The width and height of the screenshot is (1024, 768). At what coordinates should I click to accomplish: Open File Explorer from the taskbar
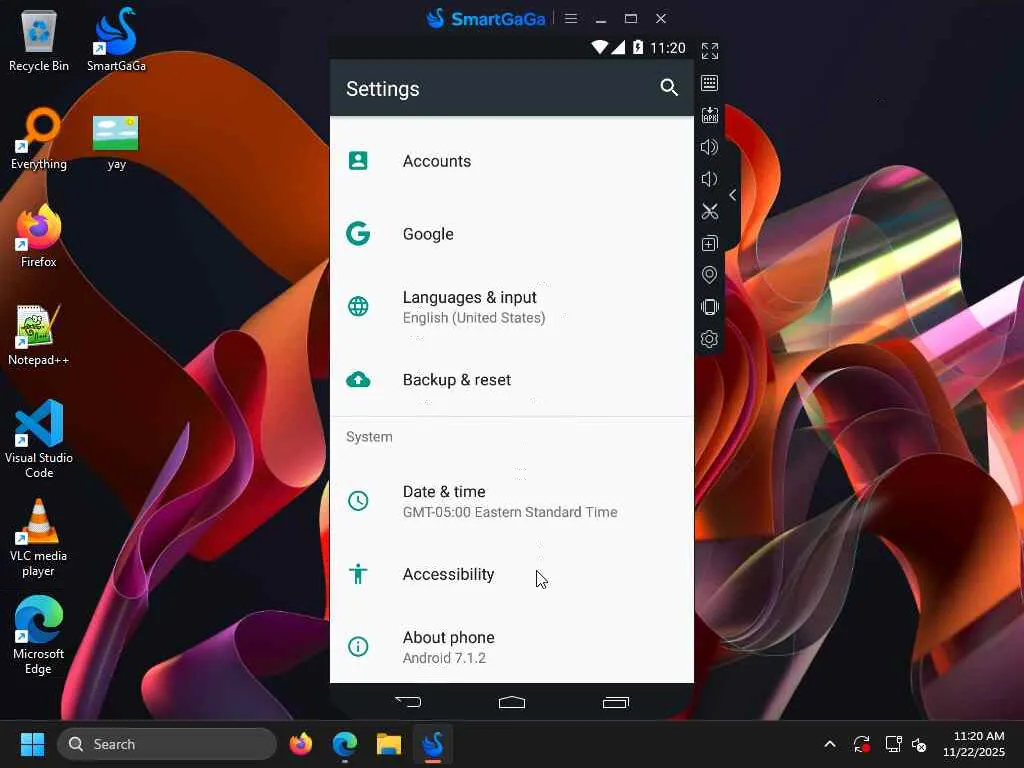389,744
